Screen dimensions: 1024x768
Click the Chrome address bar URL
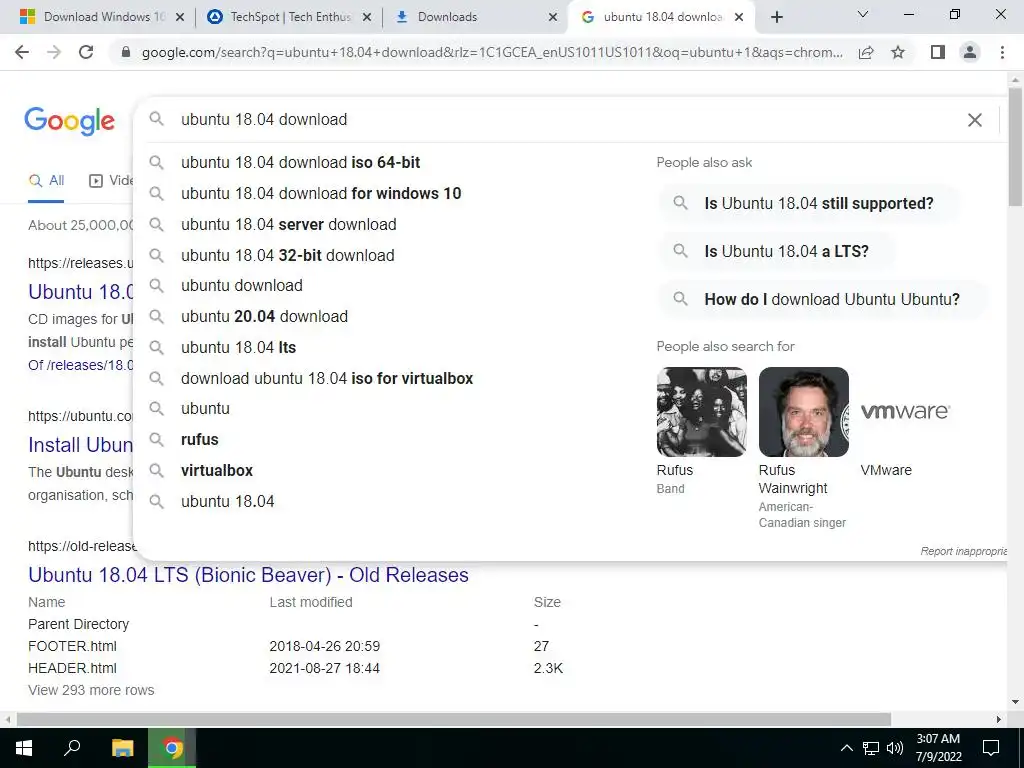492,52
